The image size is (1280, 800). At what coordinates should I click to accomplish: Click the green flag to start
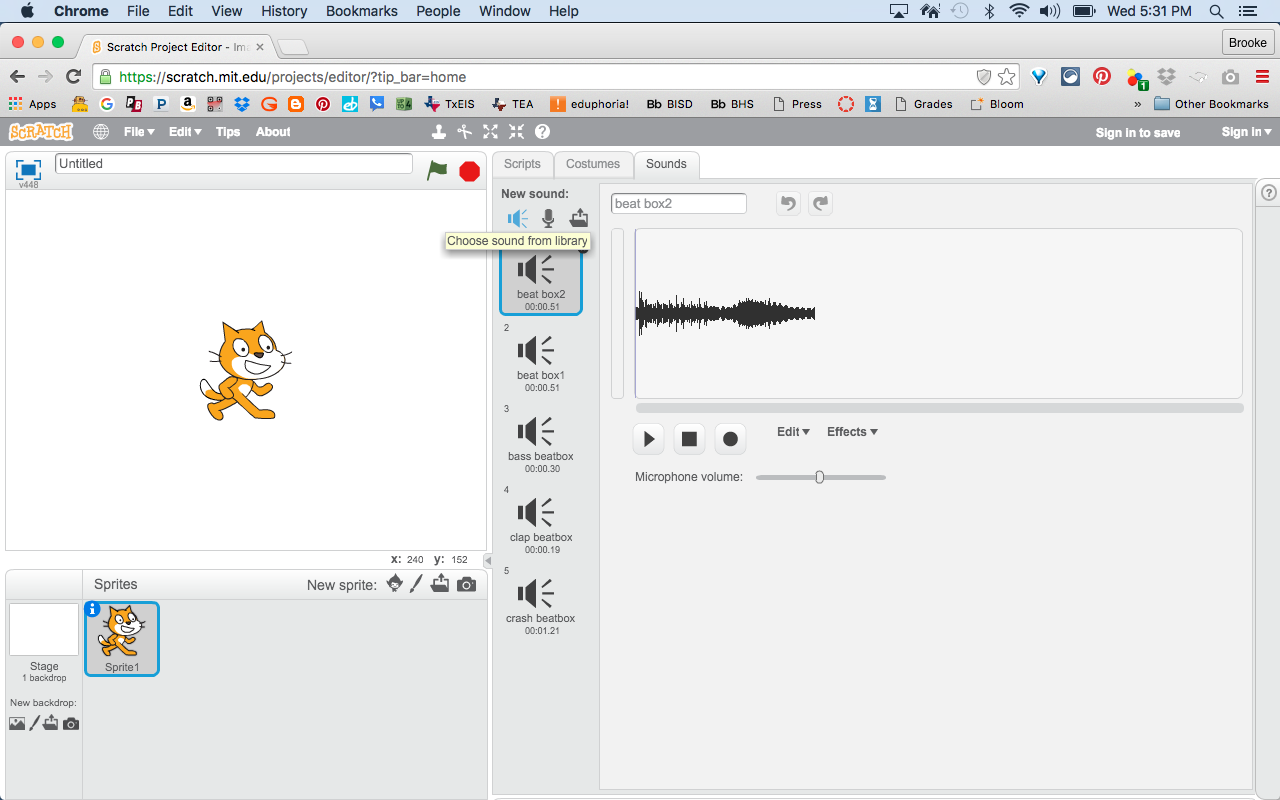437,170
